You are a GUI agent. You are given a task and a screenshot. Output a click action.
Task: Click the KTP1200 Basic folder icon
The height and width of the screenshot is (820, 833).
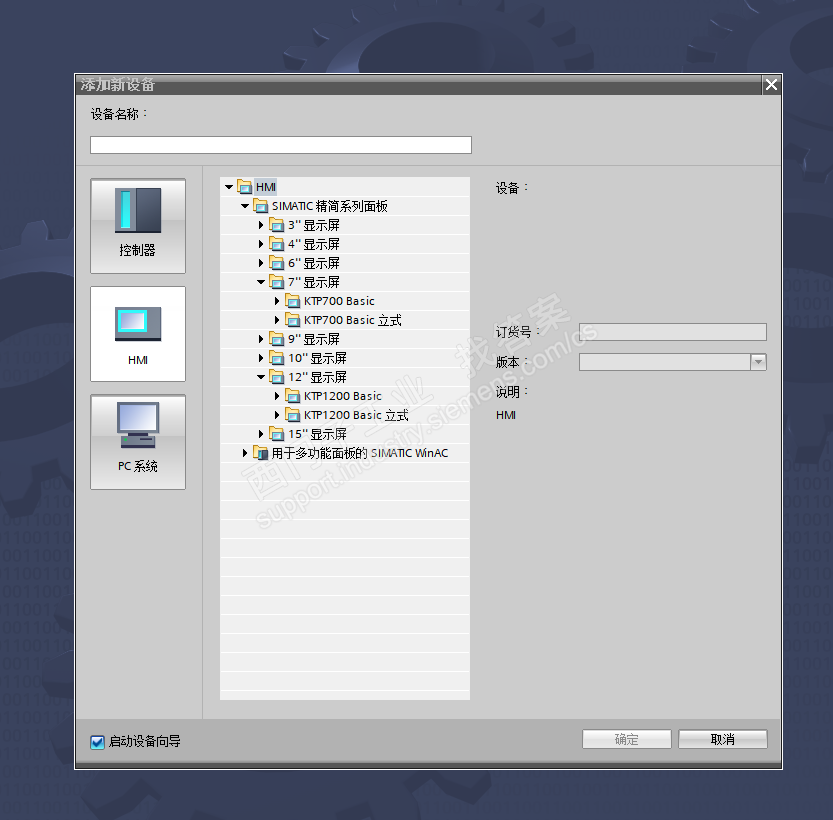pos(292,396)
